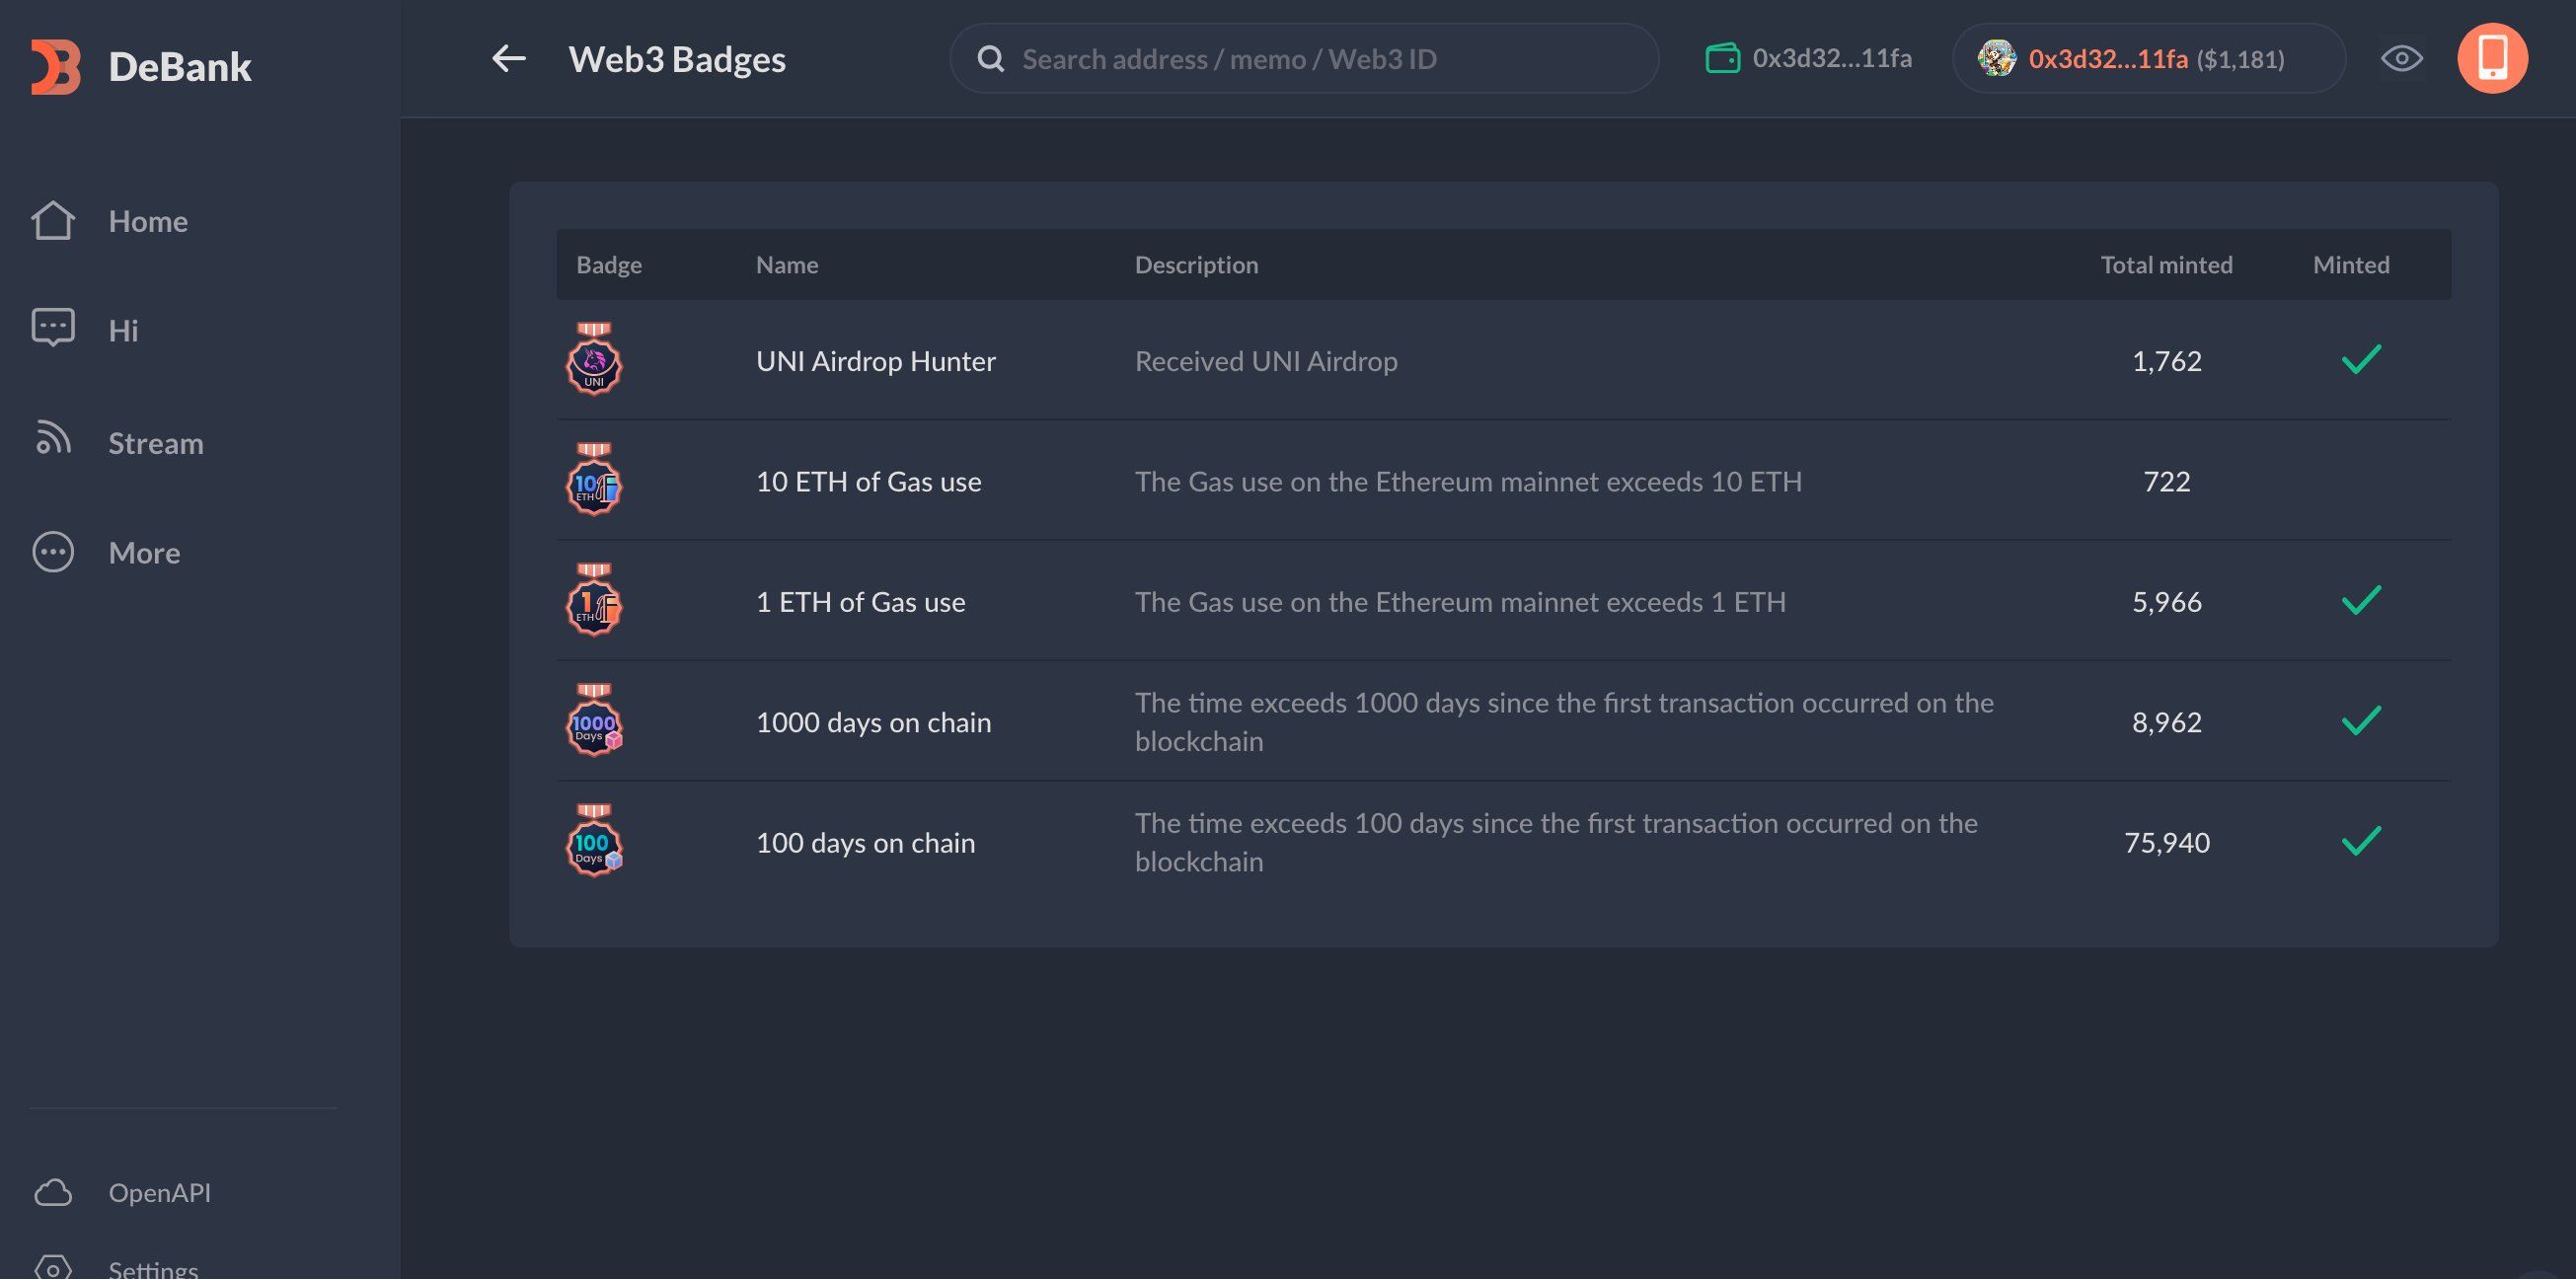Select the 1000 days on chain name
Image resolution: width=2576 pixels, height=1279 pixels.
pyautogui.click(x=874, y=722)
